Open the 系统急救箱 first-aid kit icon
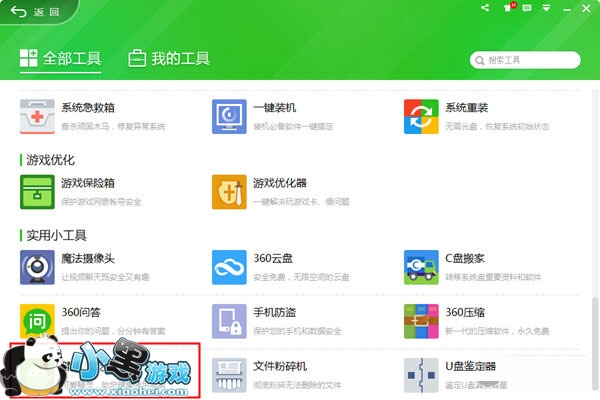The image size is (600, 400). (x=37, y=117)
